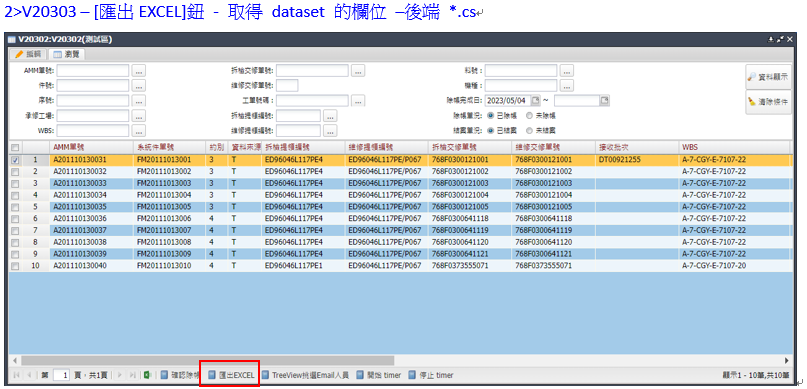Select 已結案 radio button

(x=490, y=131)
